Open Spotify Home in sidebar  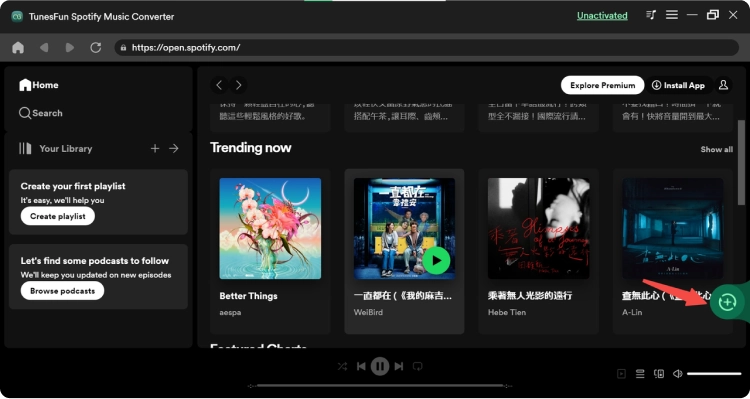click(x=39, y=85)
